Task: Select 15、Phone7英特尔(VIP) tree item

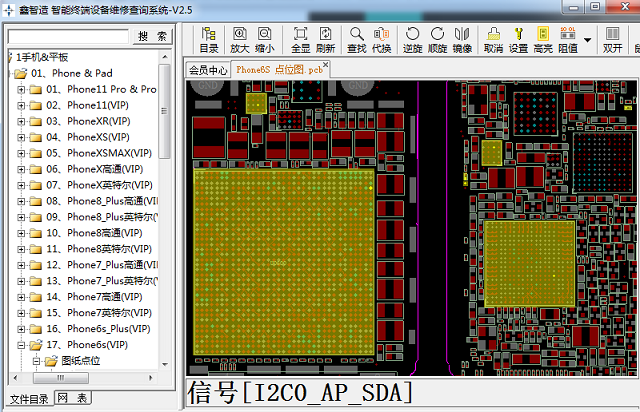Action: (x=99, y=312)
